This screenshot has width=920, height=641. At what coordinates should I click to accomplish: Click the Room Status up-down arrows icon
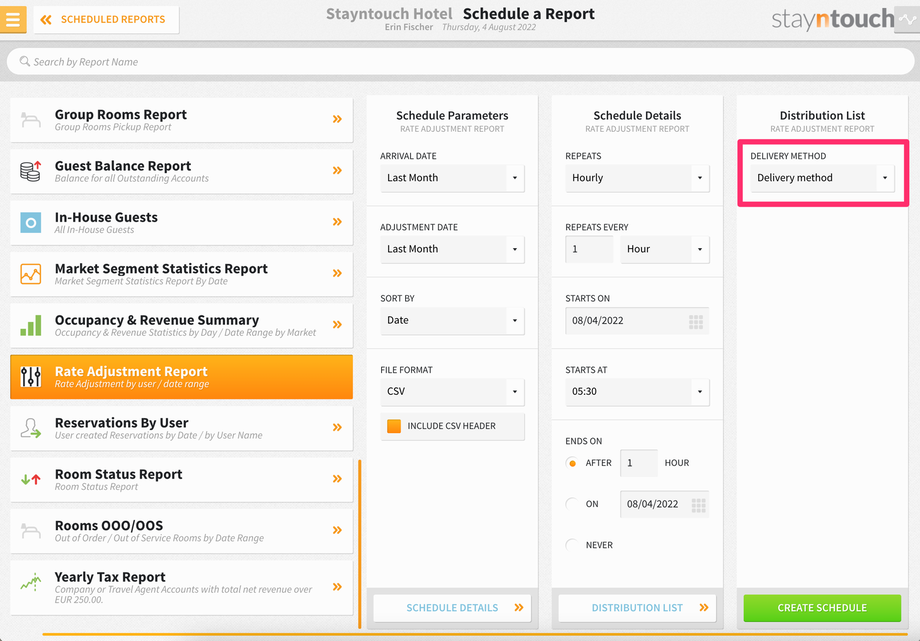(31, 479)
